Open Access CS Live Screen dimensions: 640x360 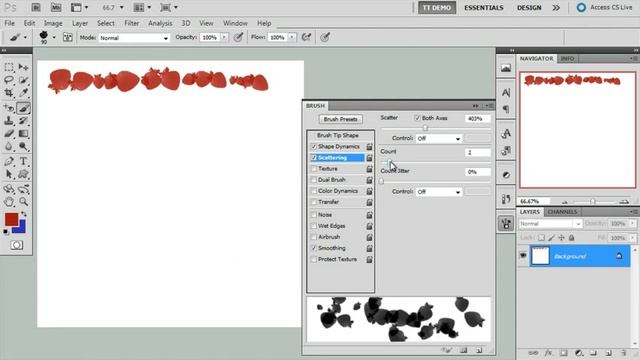click(605, 7)
